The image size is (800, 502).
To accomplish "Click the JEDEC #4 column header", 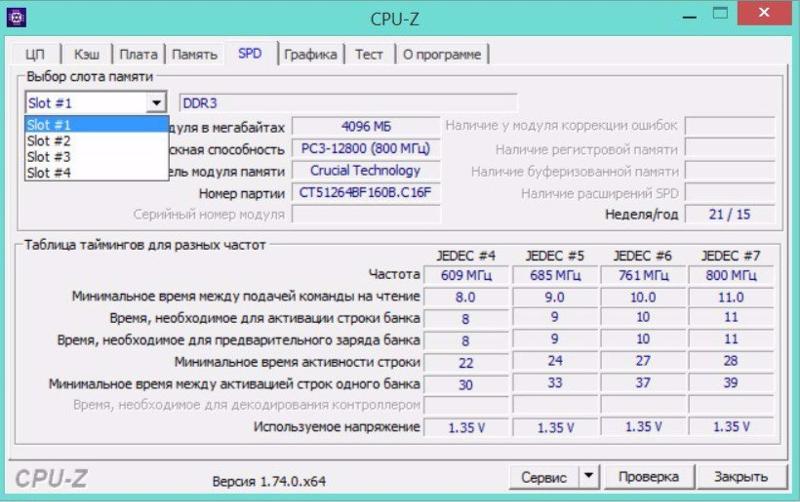I will [x=466, y=256].
